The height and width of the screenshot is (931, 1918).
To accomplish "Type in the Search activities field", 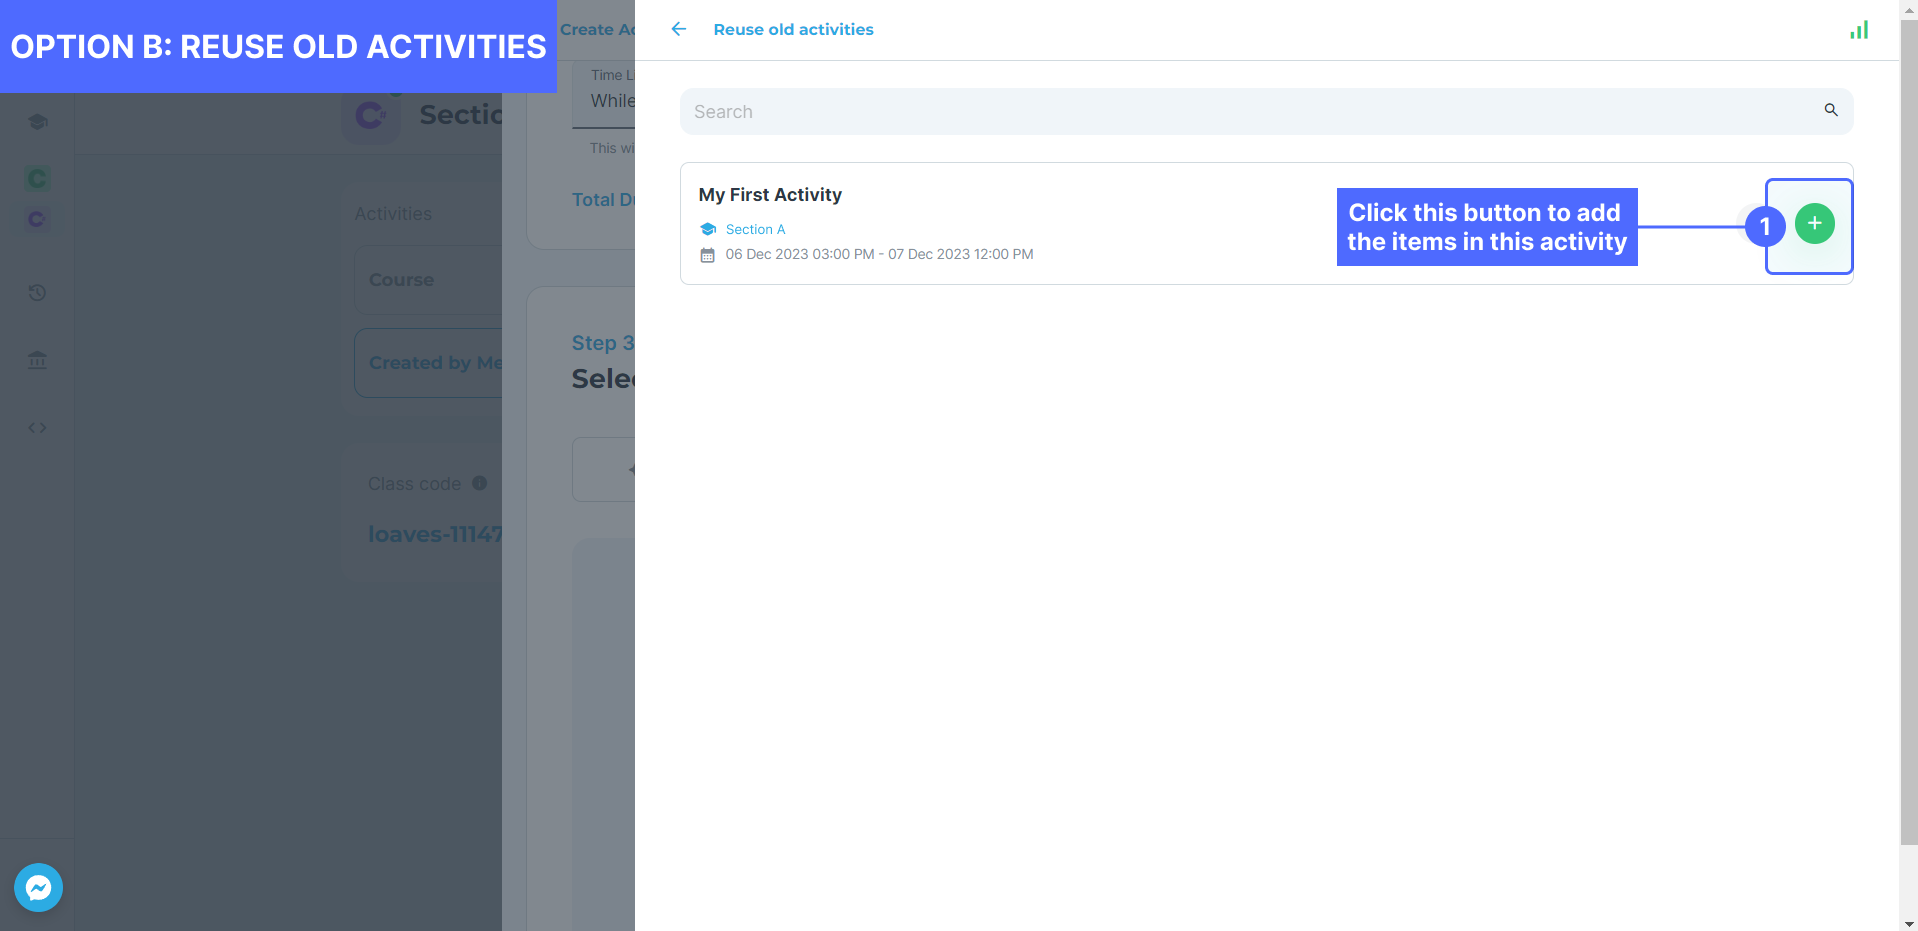I will coord(1250,112).
